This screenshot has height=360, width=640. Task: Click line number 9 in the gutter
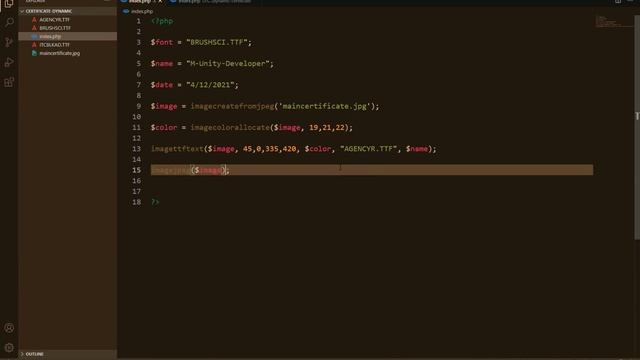point(139,106)
